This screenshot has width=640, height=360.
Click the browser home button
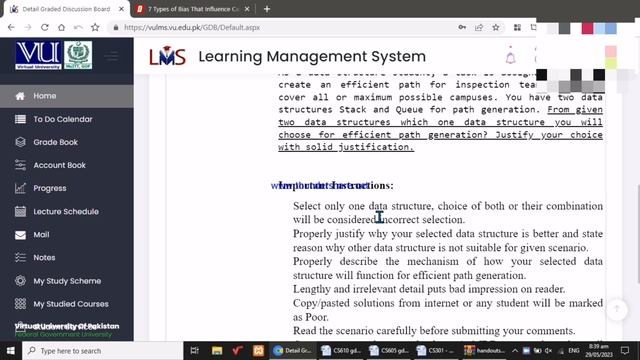click(x=61, y=27)
